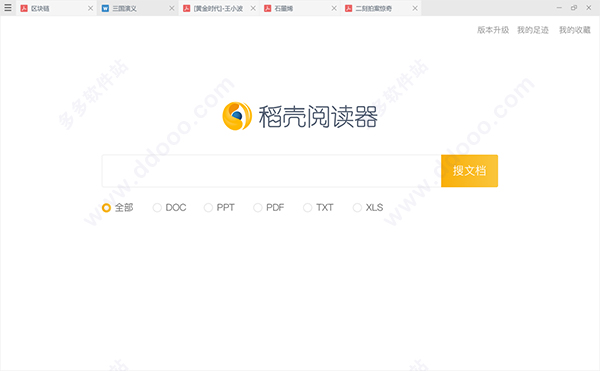
Task: Select the PDF file type filter
Action: (258, 208)
